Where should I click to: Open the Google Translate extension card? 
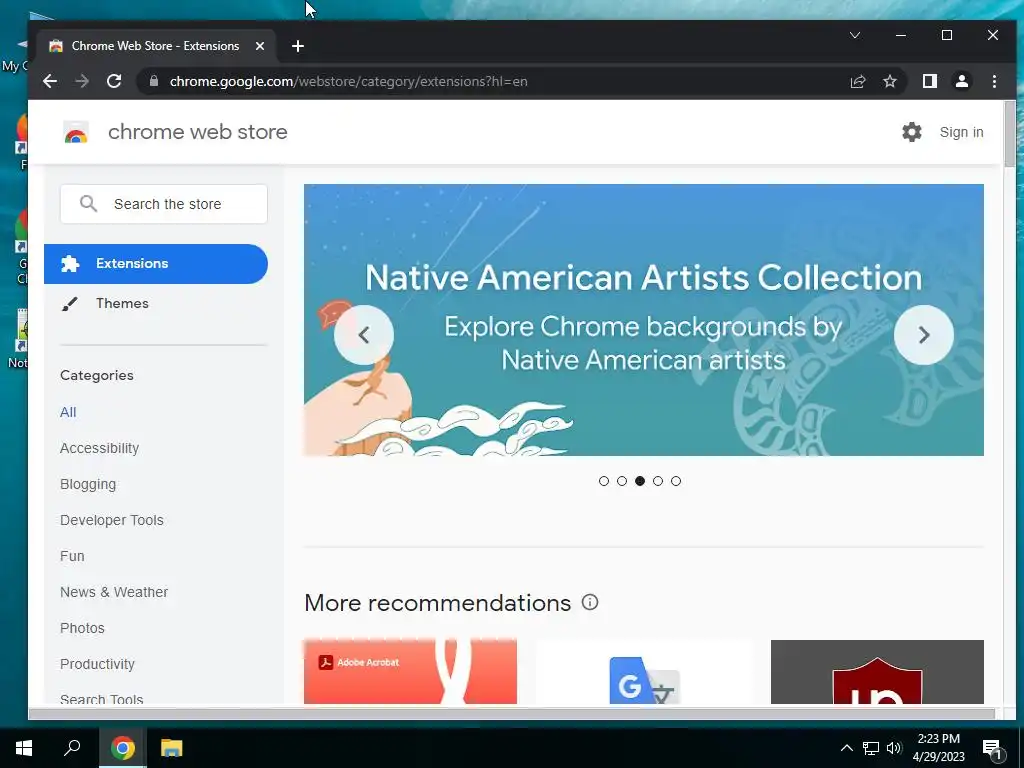tap(644, 671)
